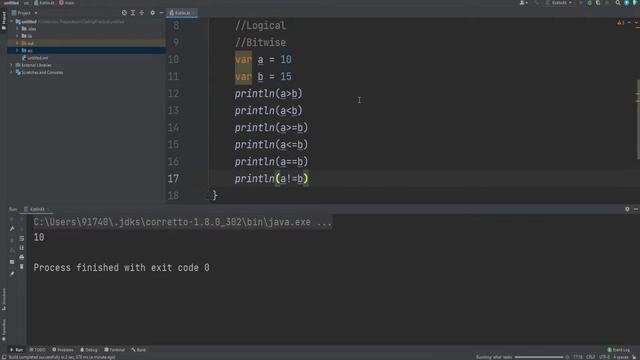
Task: Expand the lib folder in project tree
Action: [17, 36]
